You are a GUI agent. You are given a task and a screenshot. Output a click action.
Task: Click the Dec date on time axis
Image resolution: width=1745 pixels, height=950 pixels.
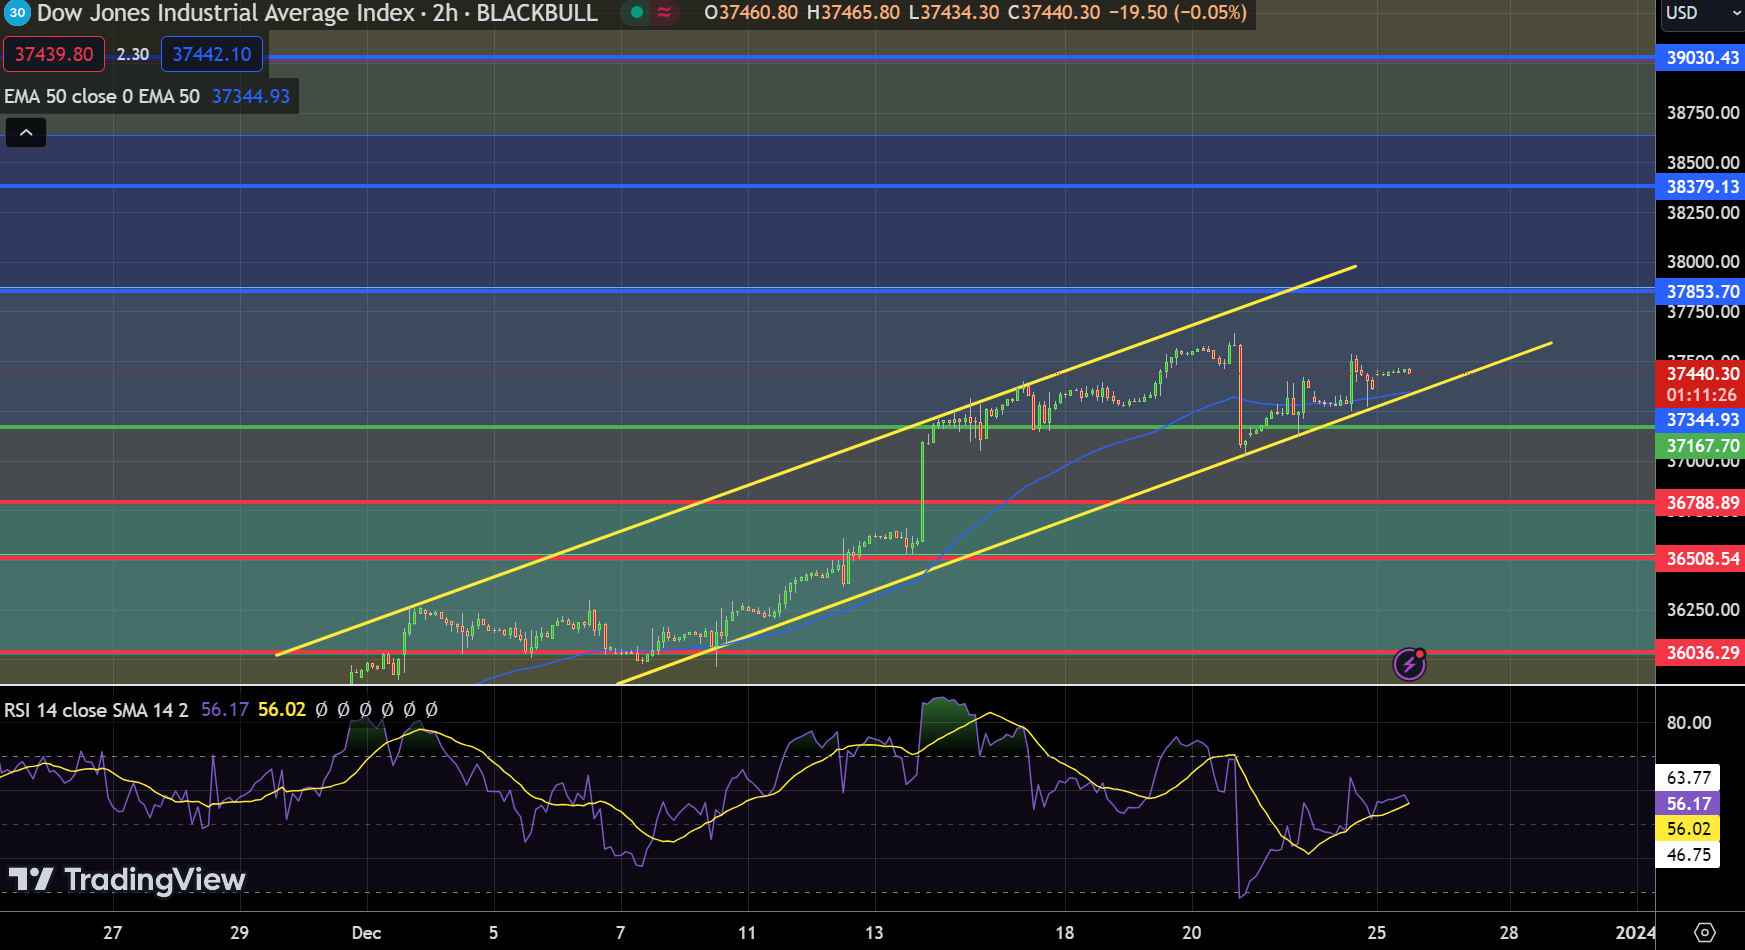pyautogui.click(x=366, y=933)
